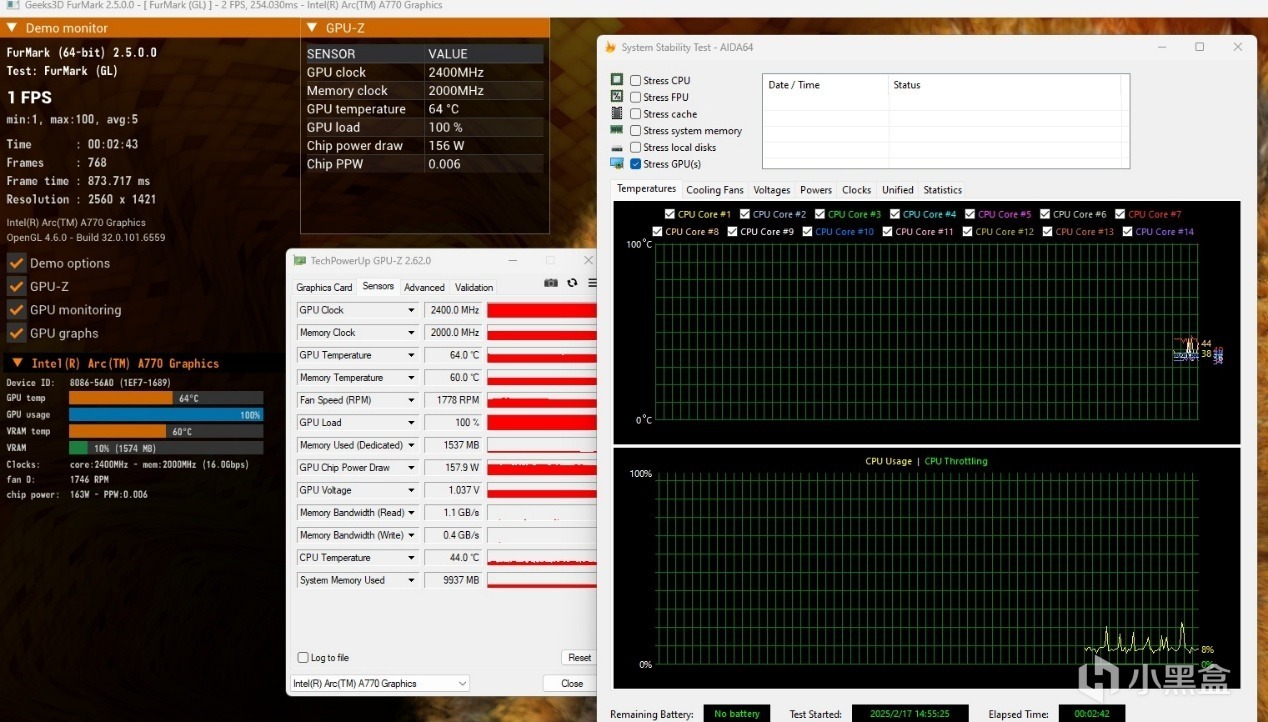Click the GPU-Z app icon in title bar

pyautogui.click(x=300, y=261)
